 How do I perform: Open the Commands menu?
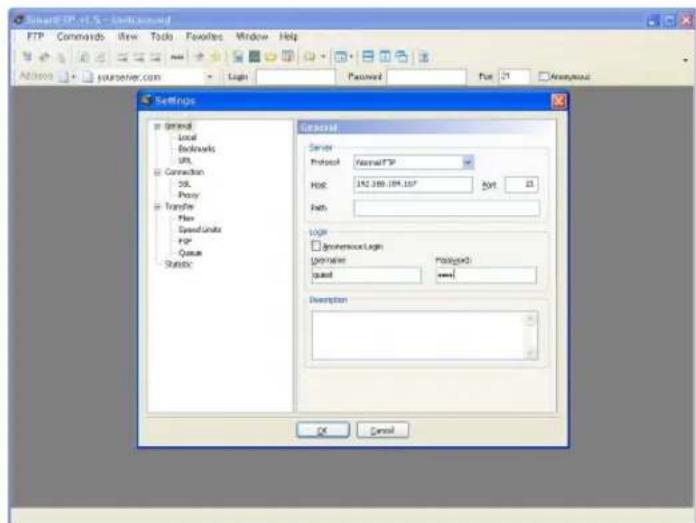point(81,36)
